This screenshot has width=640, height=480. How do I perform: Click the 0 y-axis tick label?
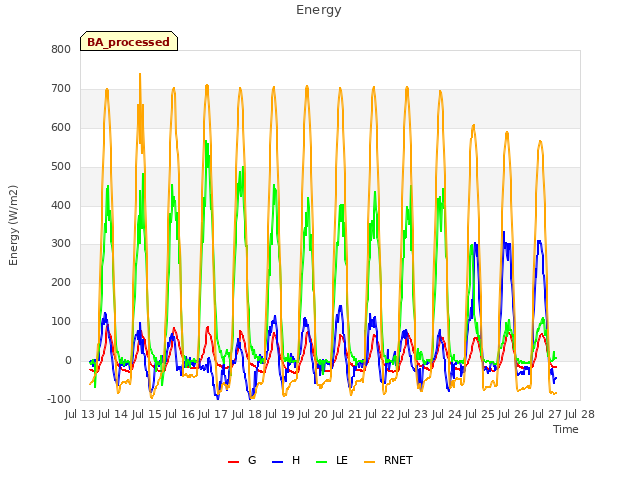68,360
